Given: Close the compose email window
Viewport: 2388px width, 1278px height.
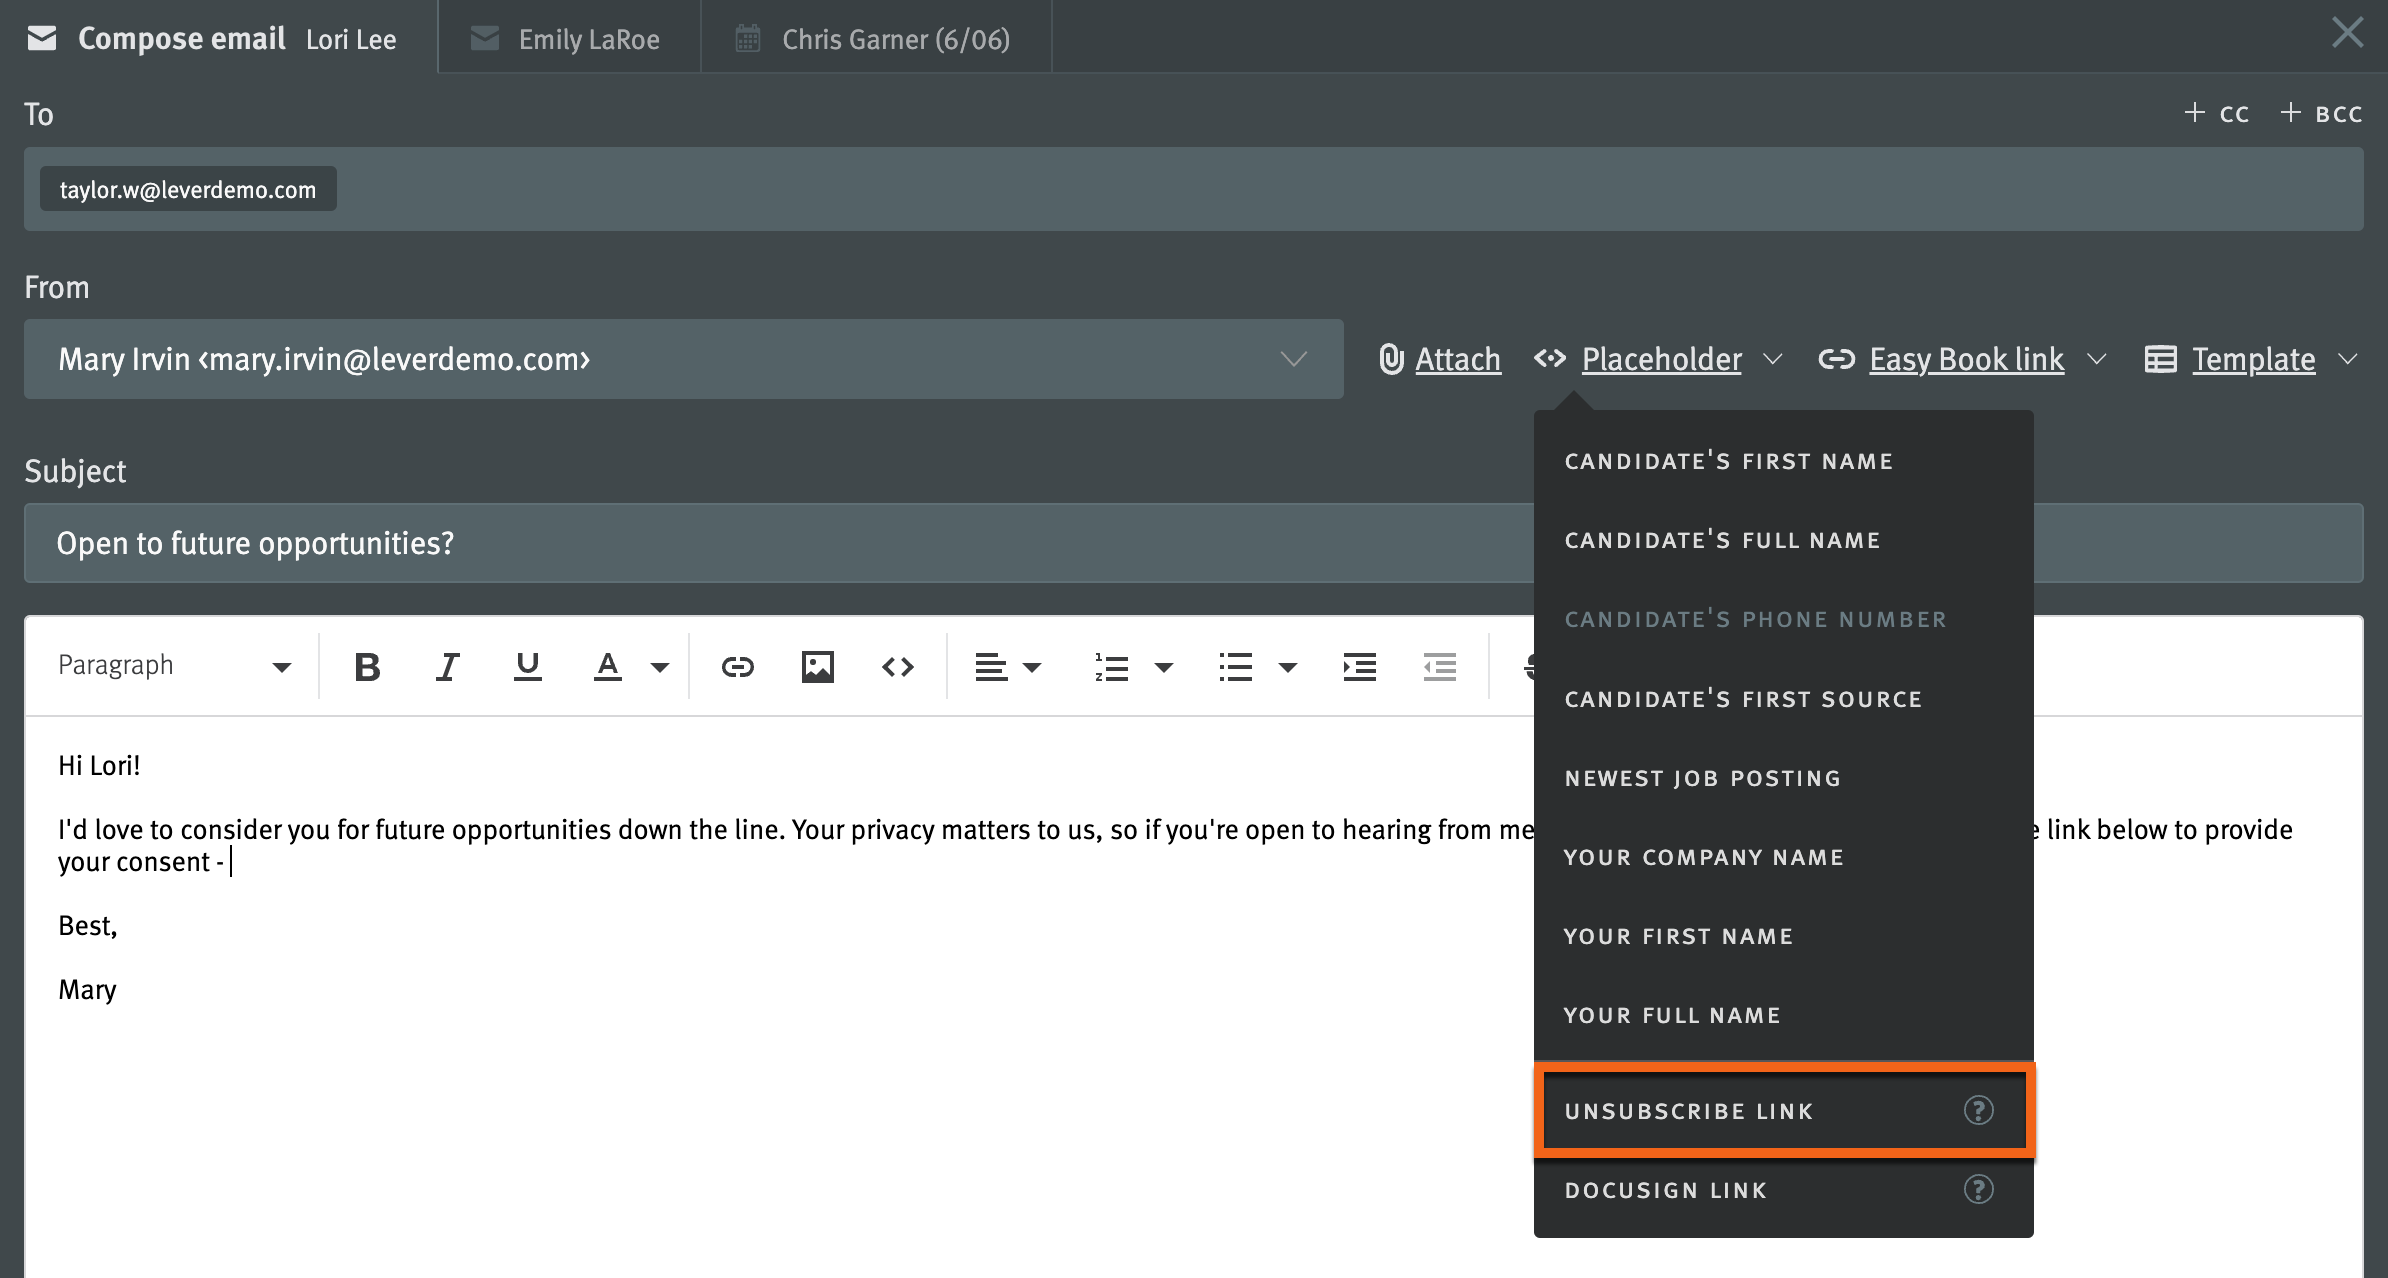Looking at the screenshot, I should 2347,33.
